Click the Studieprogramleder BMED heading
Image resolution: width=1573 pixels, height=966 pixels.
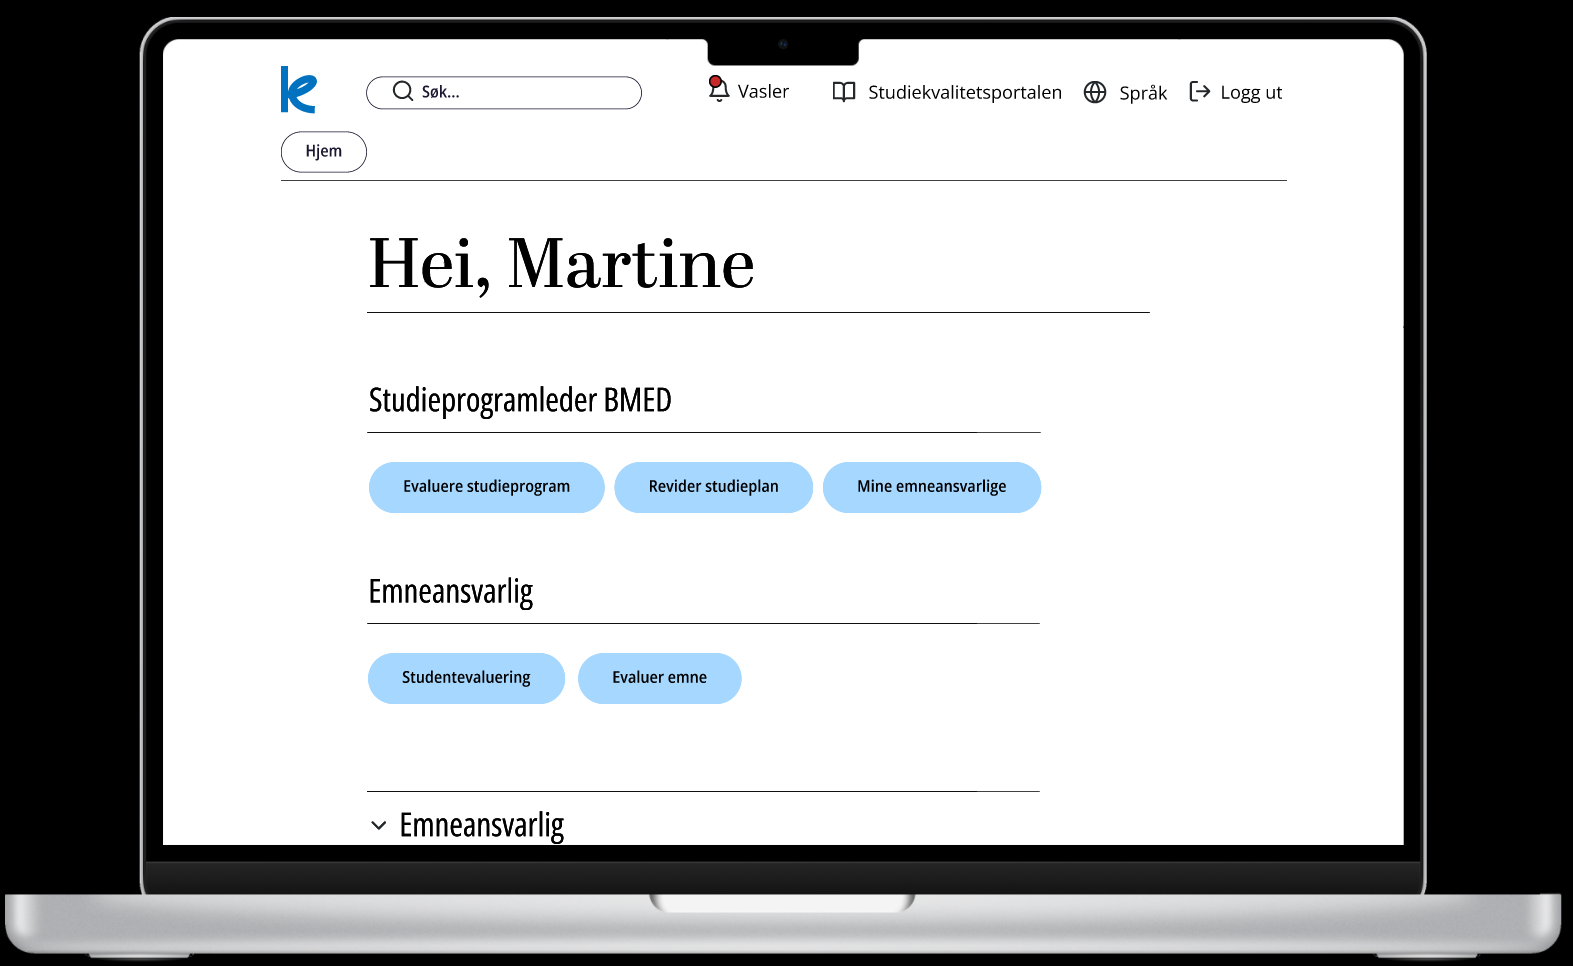coord(520,400)
